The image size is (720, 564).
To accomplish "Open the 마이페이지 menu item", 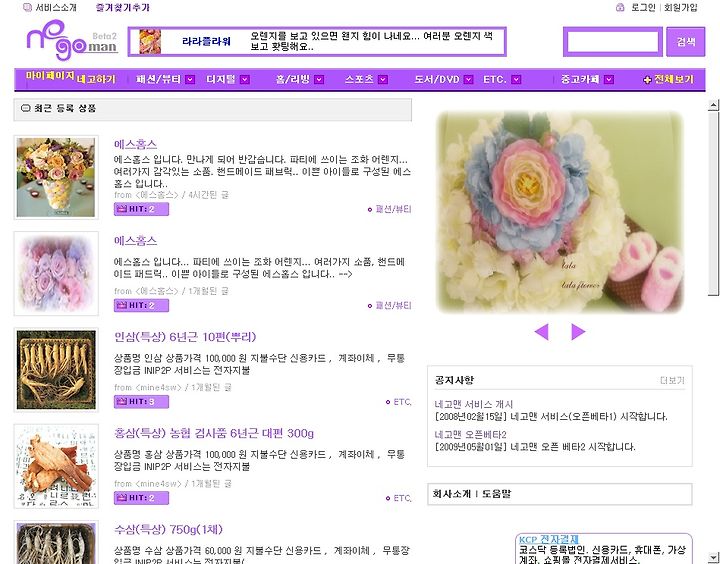I will pyautogui.click(x=50, y=76).
